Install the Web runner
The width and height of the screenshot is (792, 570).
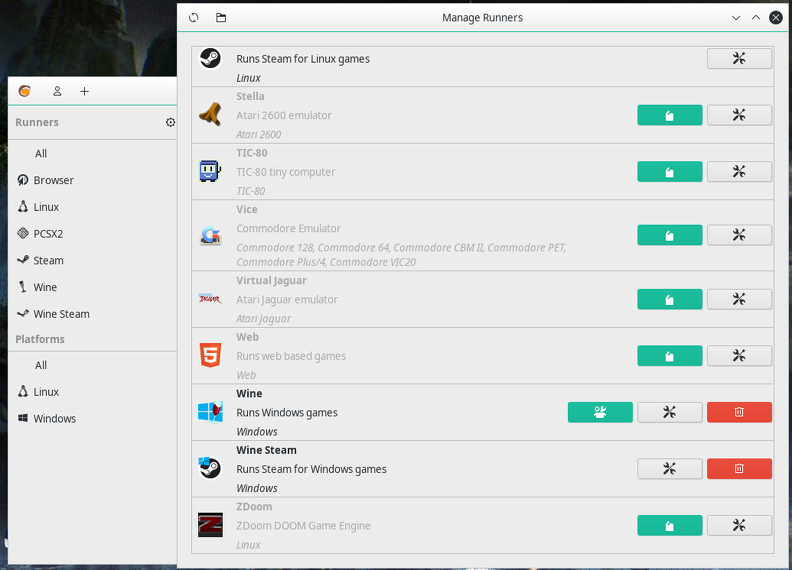pos(669,356)
